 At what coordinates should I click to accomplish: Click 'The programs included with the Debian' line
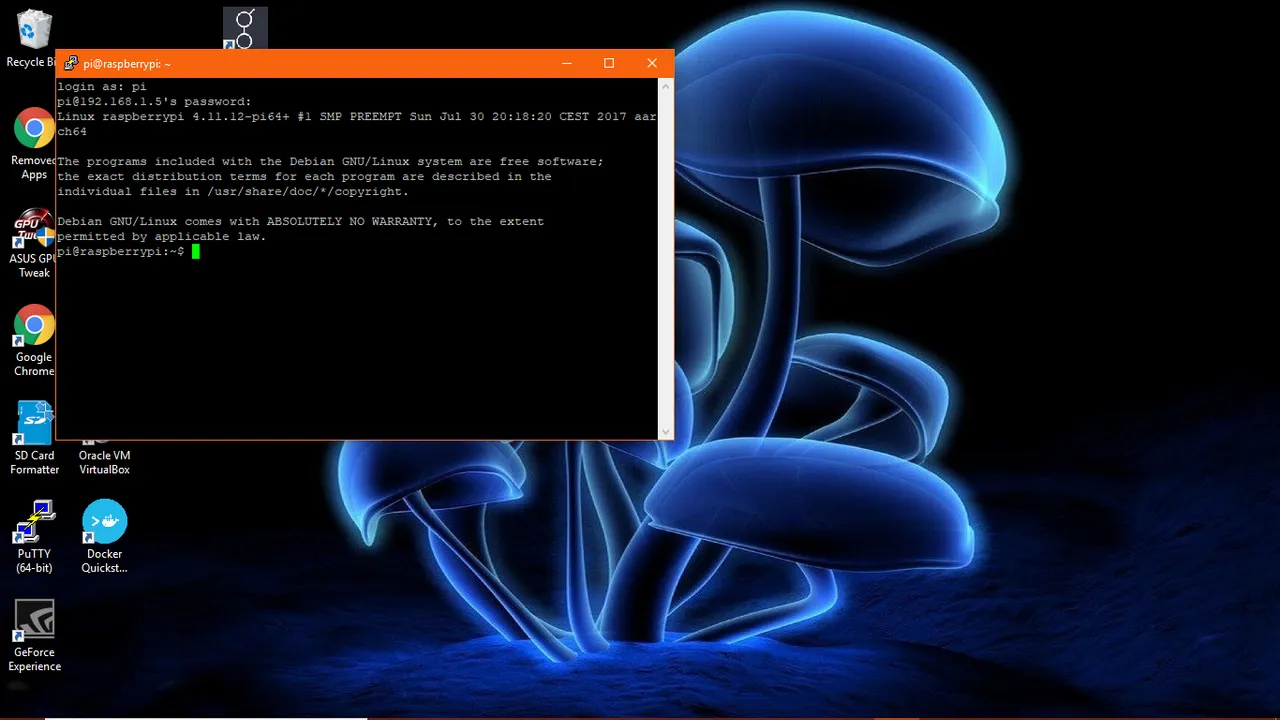pos(330,162)
